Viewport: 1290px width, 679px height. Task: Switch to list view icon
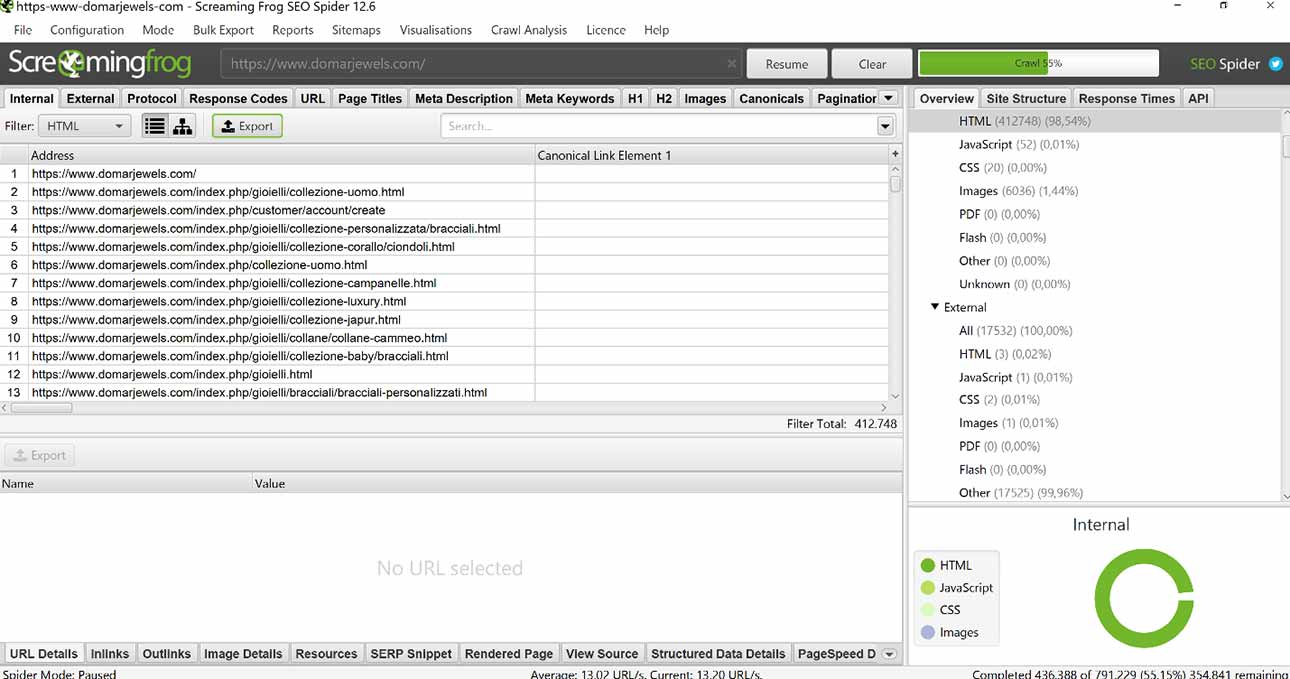point(154,126)
